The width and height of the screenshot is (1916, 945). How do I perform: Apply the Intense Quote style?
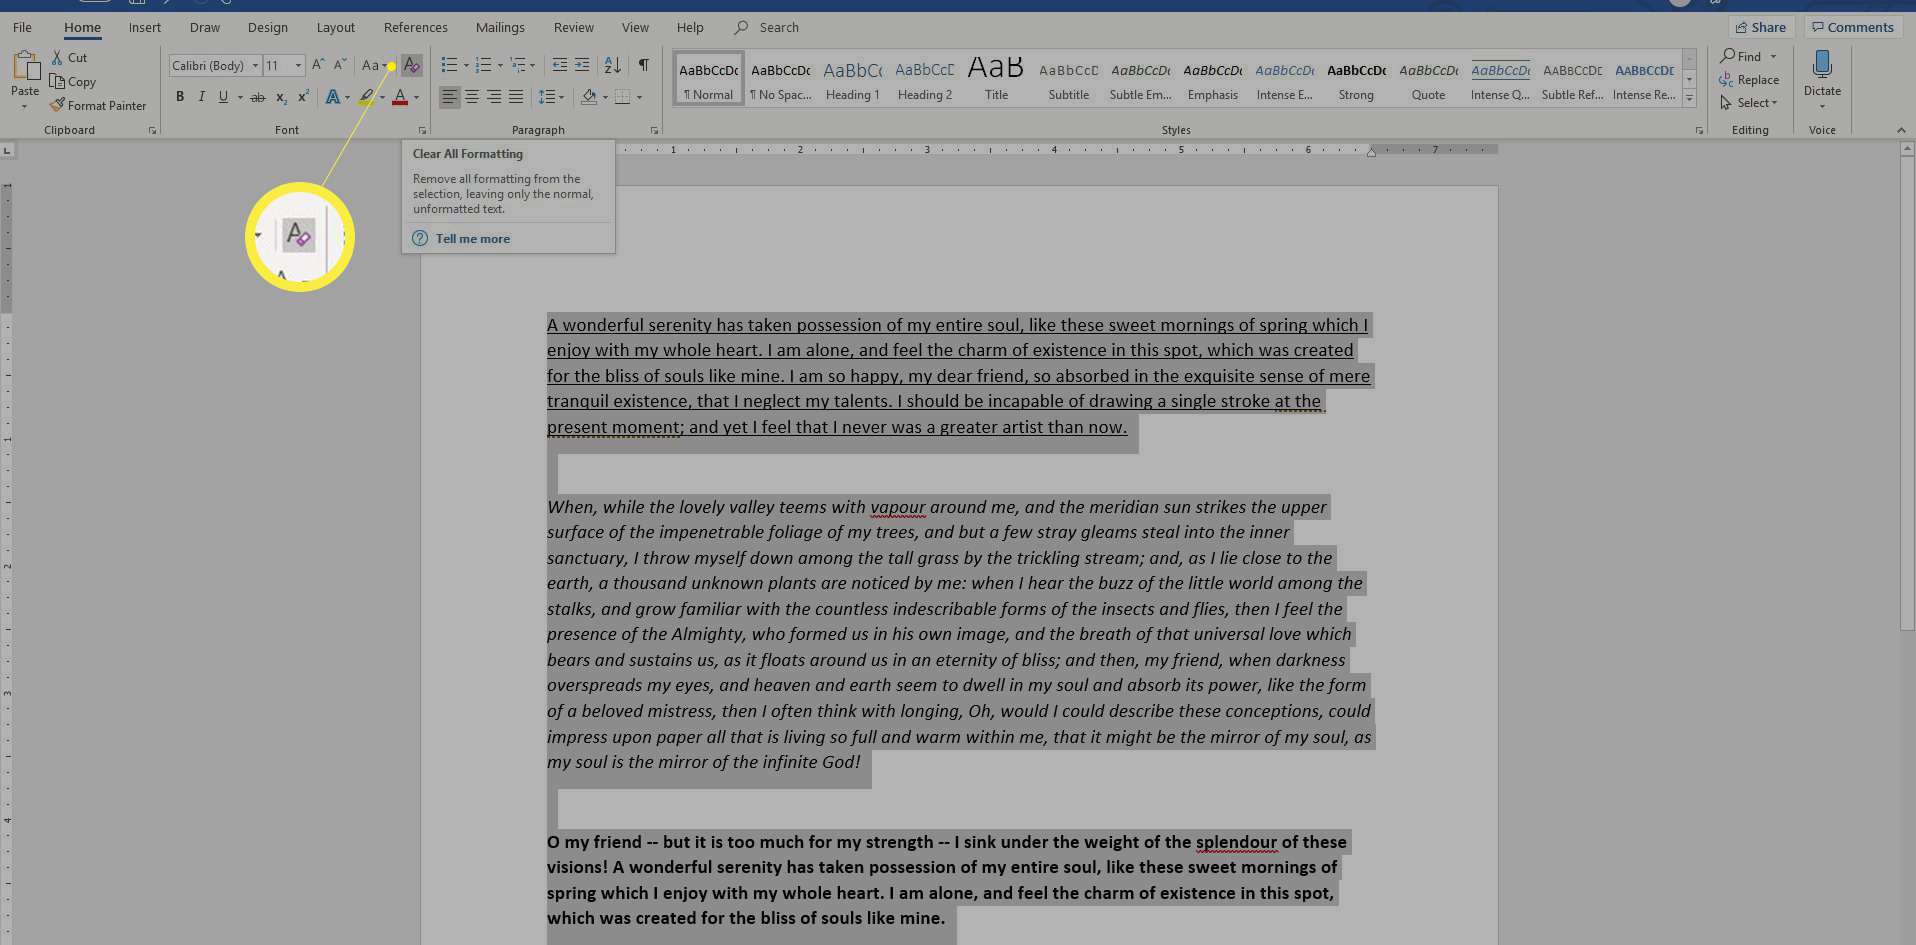[x=1500, y=79]
